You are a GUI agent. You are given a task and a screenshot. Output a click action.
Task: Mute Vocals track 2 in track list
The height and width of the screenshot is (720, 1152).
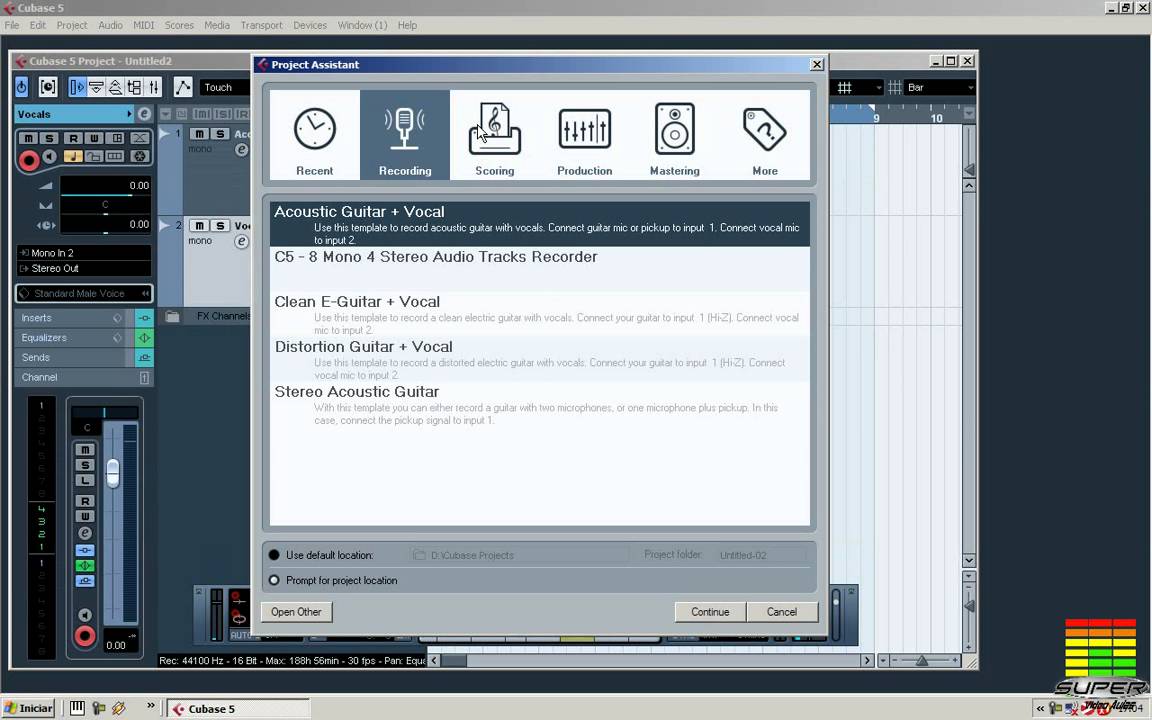[x=199, y=226]
